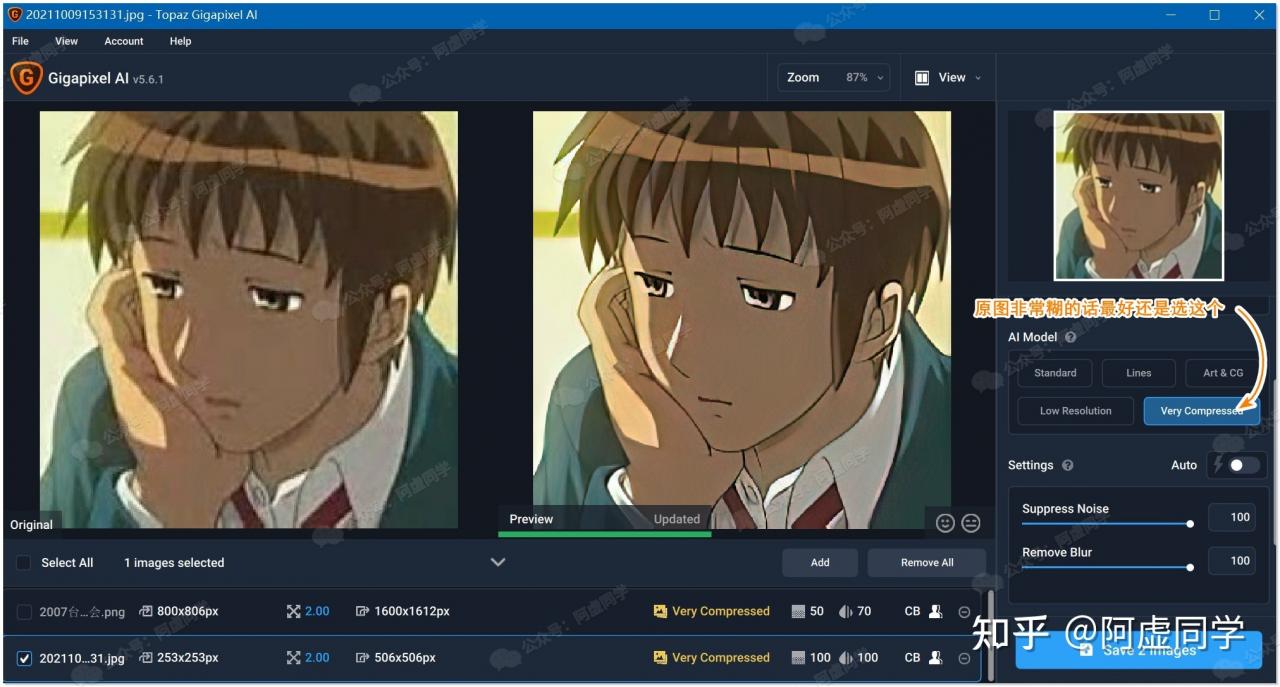The image size is (1280, 687).
Task: Click the split View layout icon
Action: pyautogui.click(x=922, y=78)
